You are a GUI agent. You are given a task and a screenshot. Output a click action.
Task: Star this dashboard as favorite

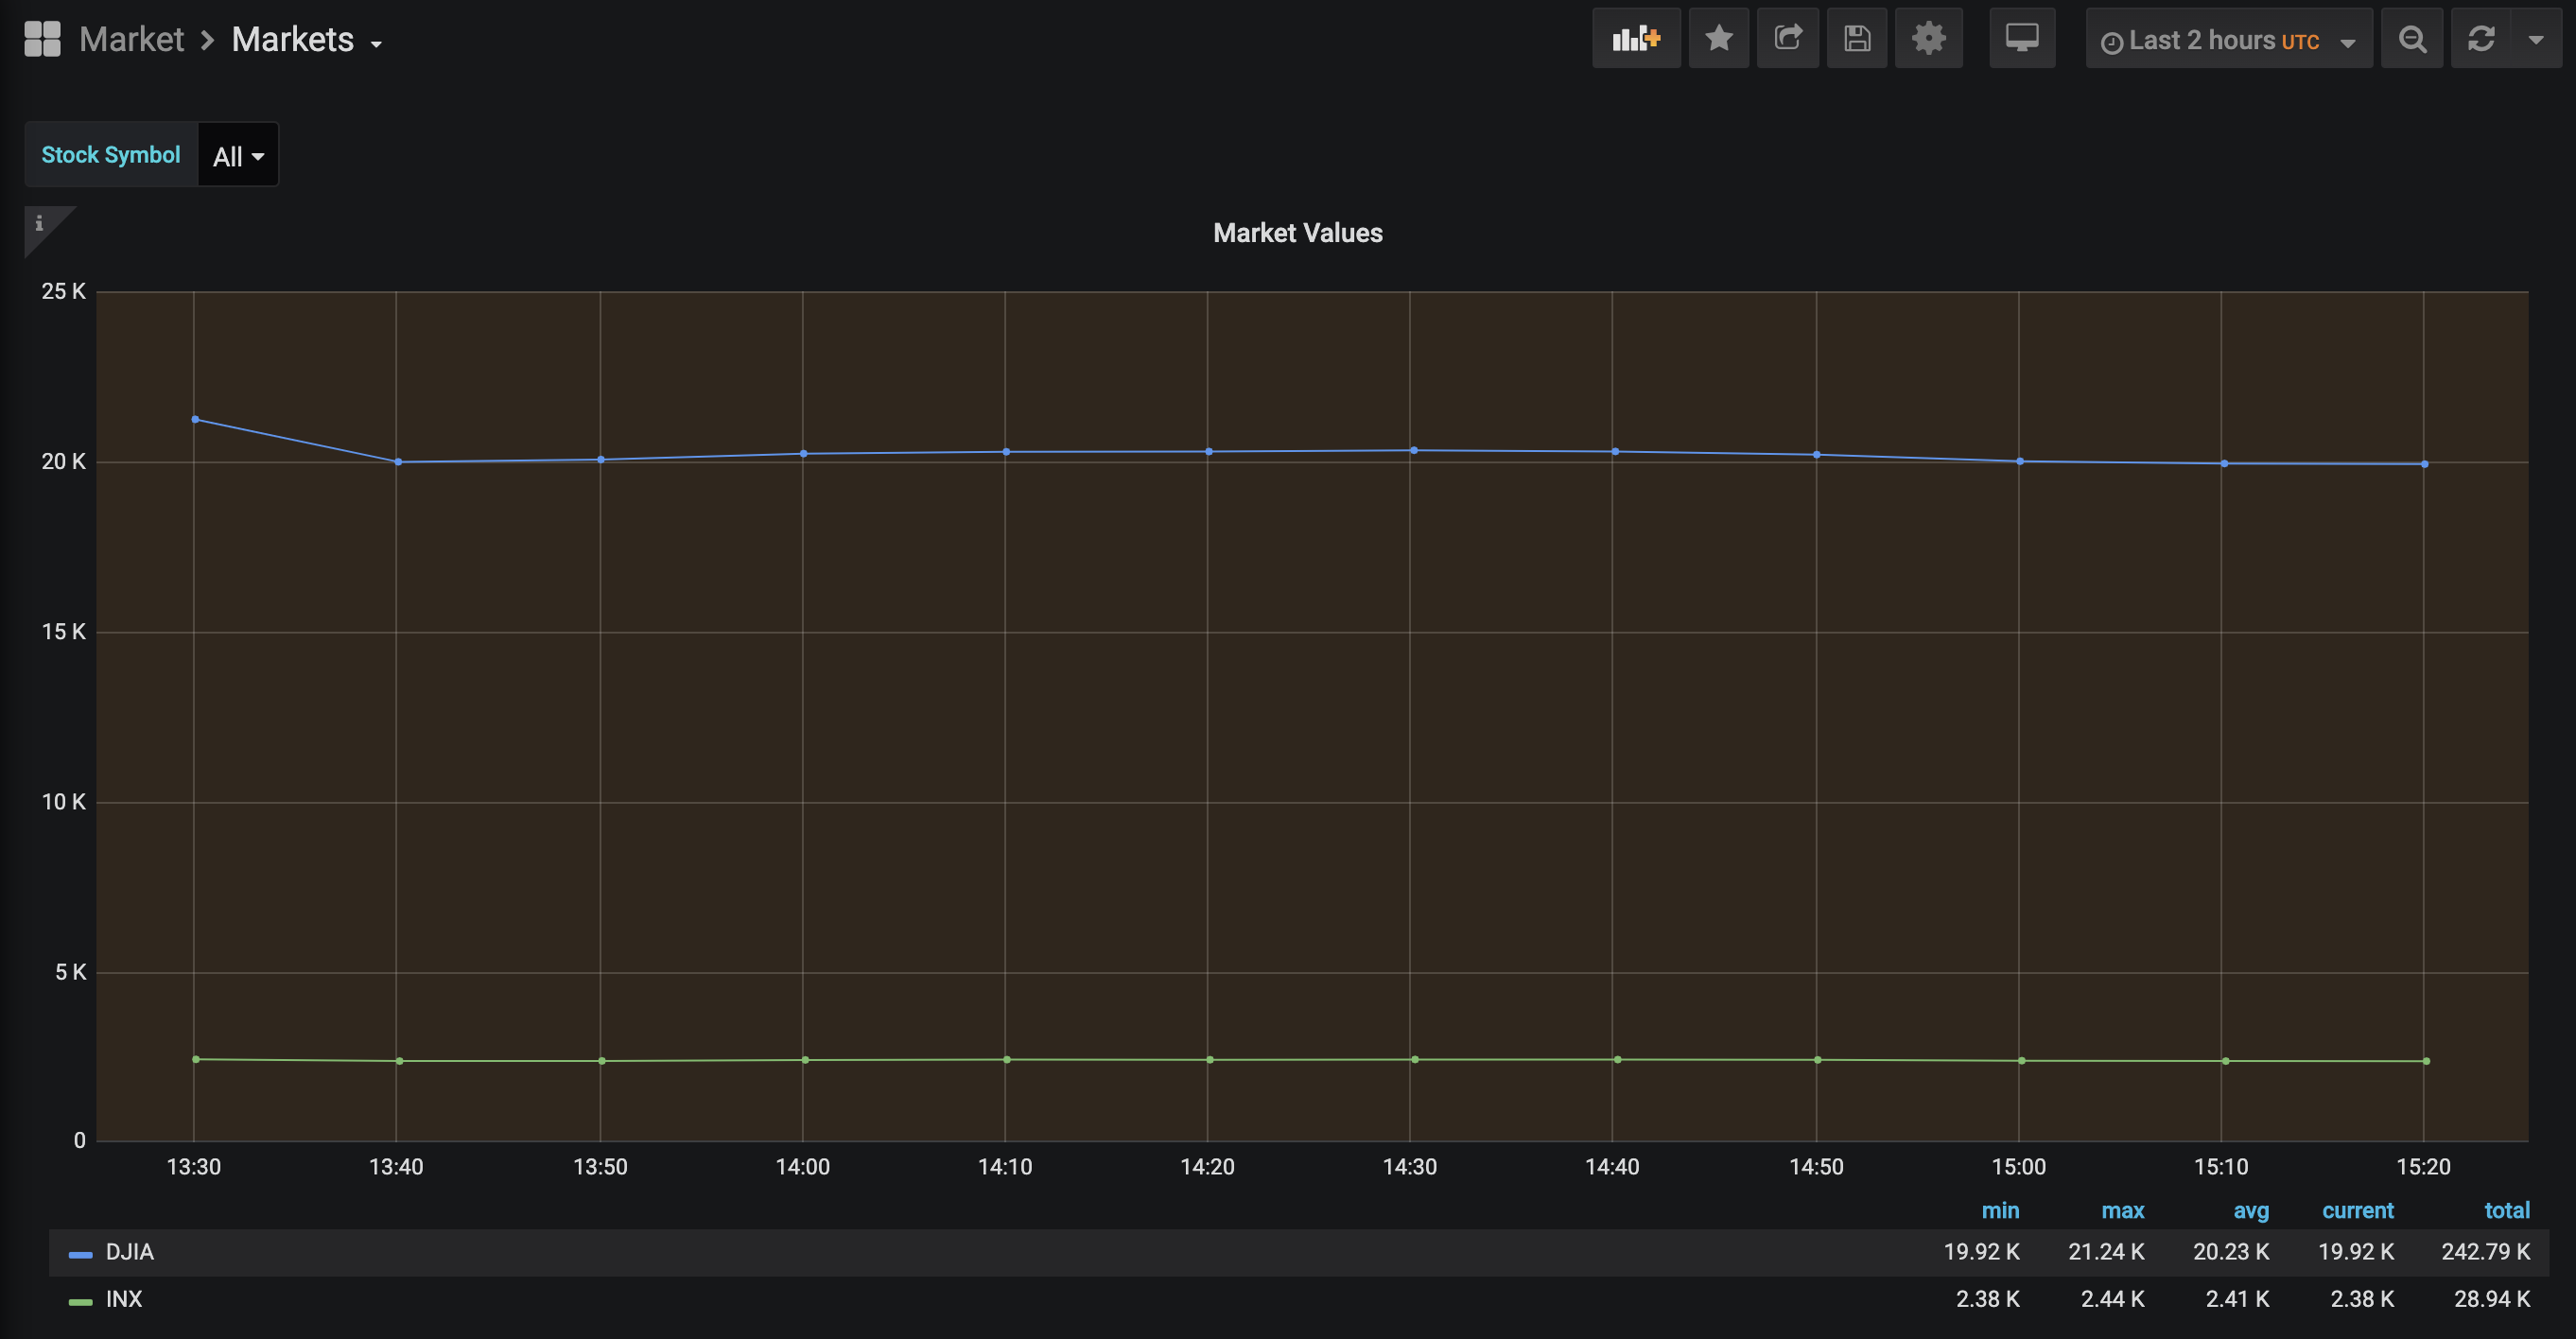click(1718, 39)
